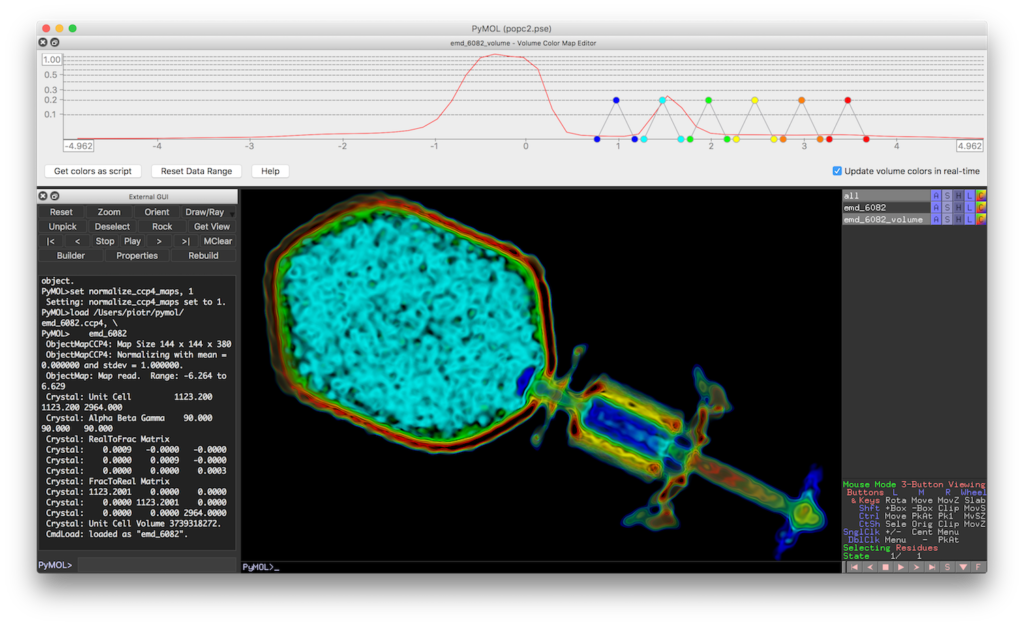The image size is (1024, 626).
Task: Toggle visibility of the emd_6082_volume object
Action: 884,219
